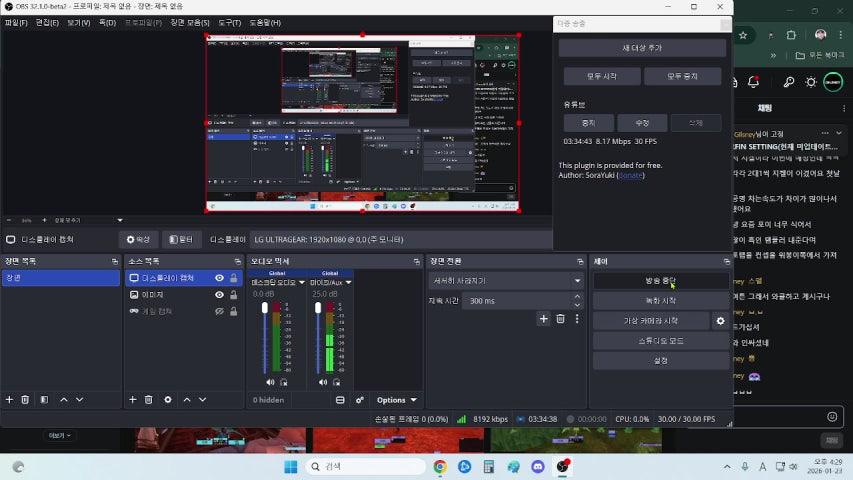Show the 게임 캡쳐 source via crossed eye
Image resolution: width=853 pixels, height=480 pixels.
tap(219, 311)
